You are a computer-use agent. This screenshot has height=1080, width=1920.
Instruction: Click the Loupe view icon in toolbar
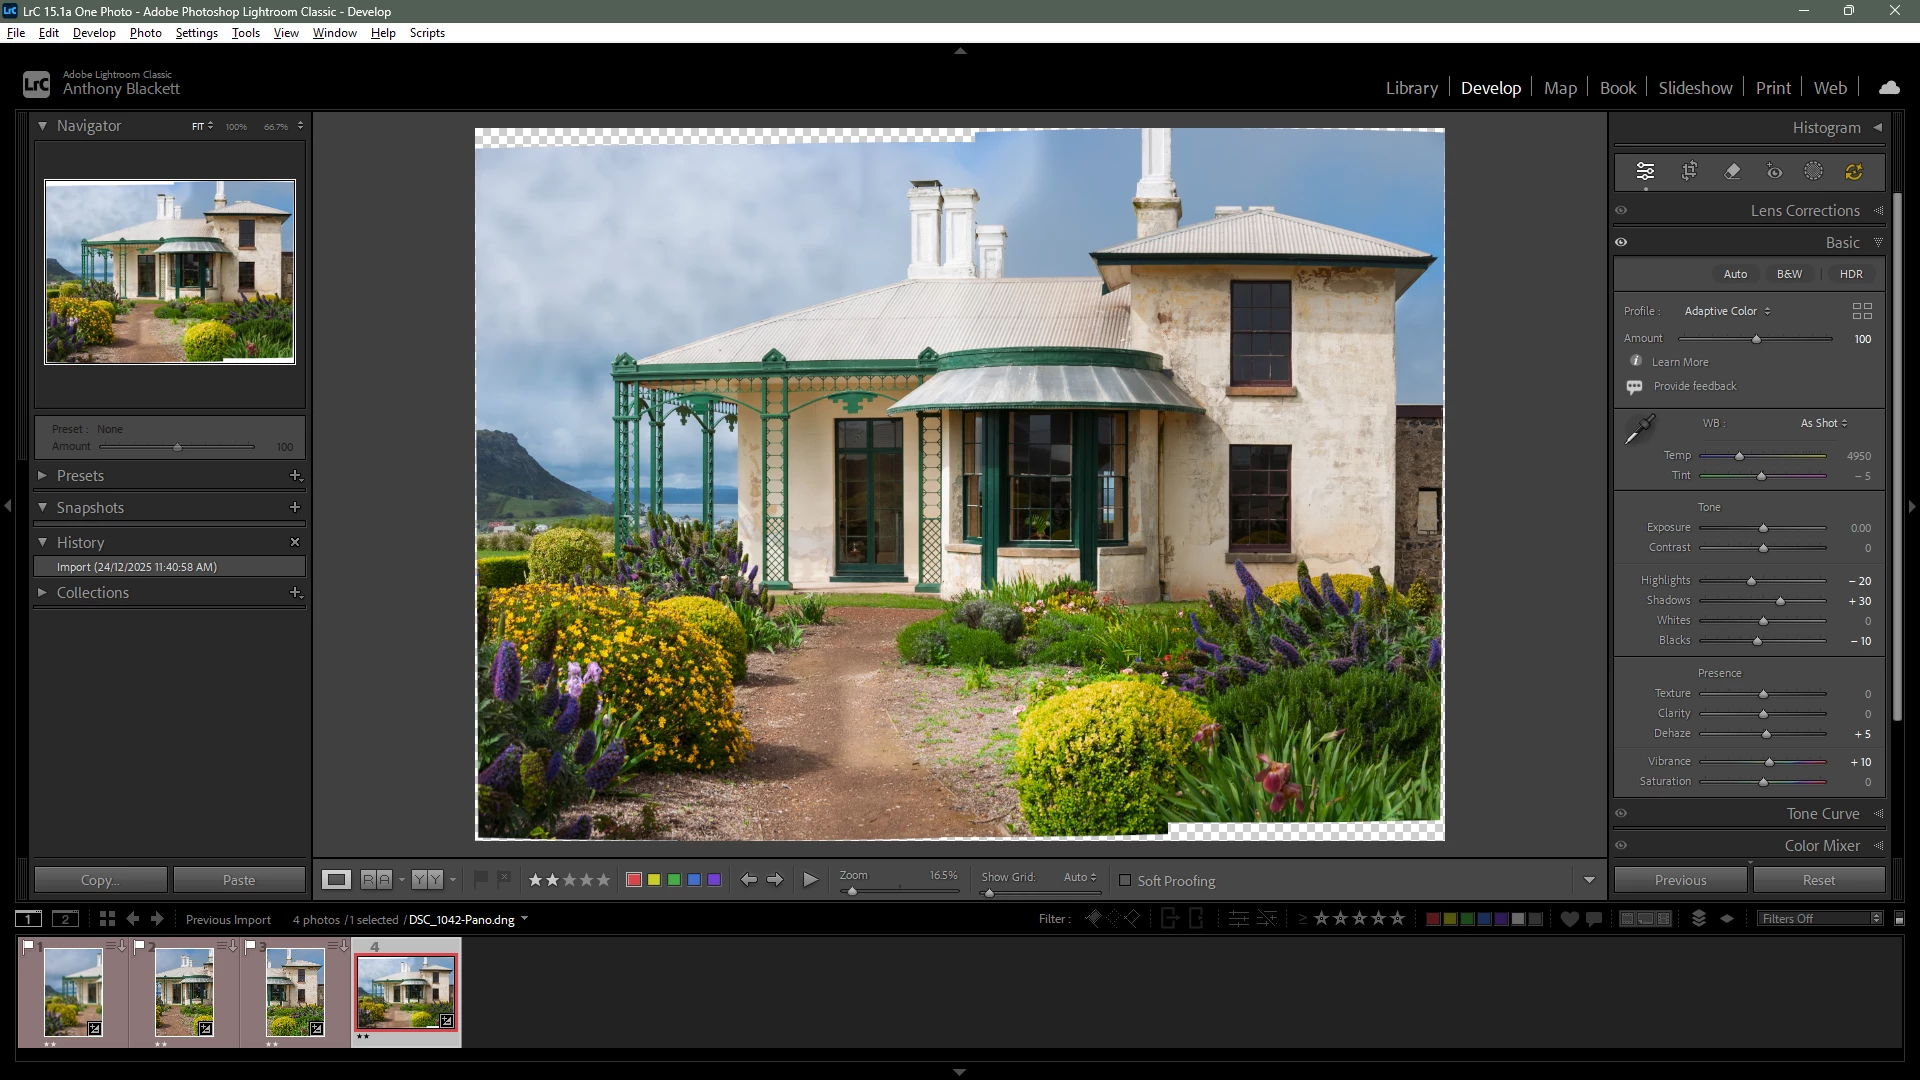pos(336,880)
